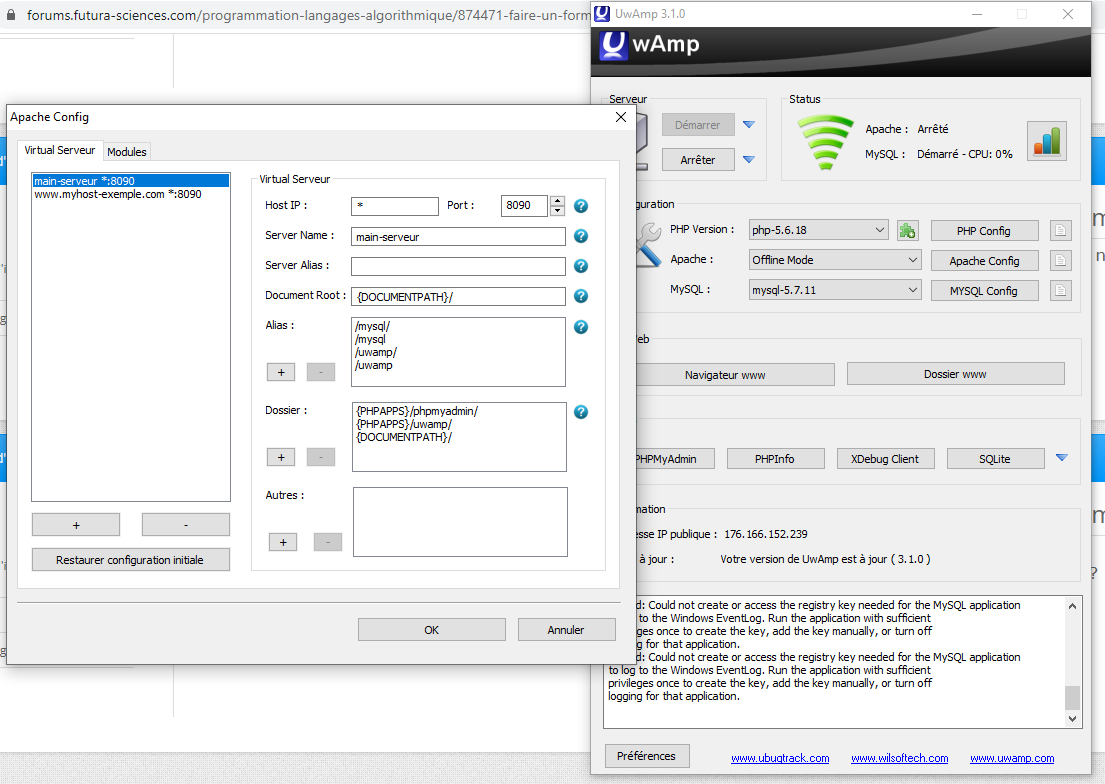
Task: Open help for Server Alias field
Action: [x=581, y=266]
